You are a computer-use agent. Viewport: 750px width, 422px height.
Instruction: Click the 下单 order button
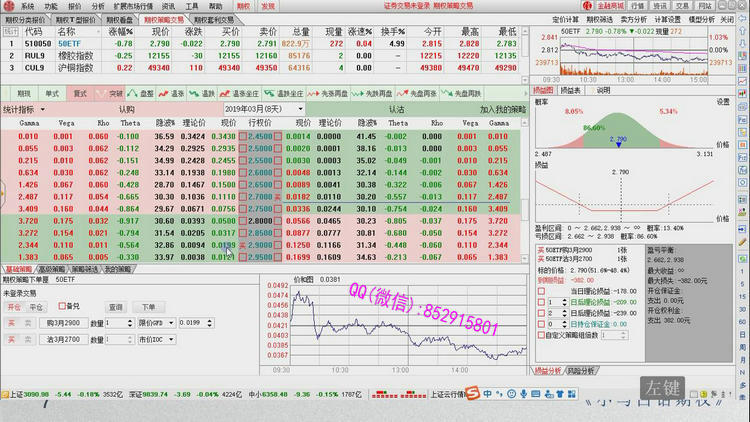pyautogui.click(x=146, y=306)
